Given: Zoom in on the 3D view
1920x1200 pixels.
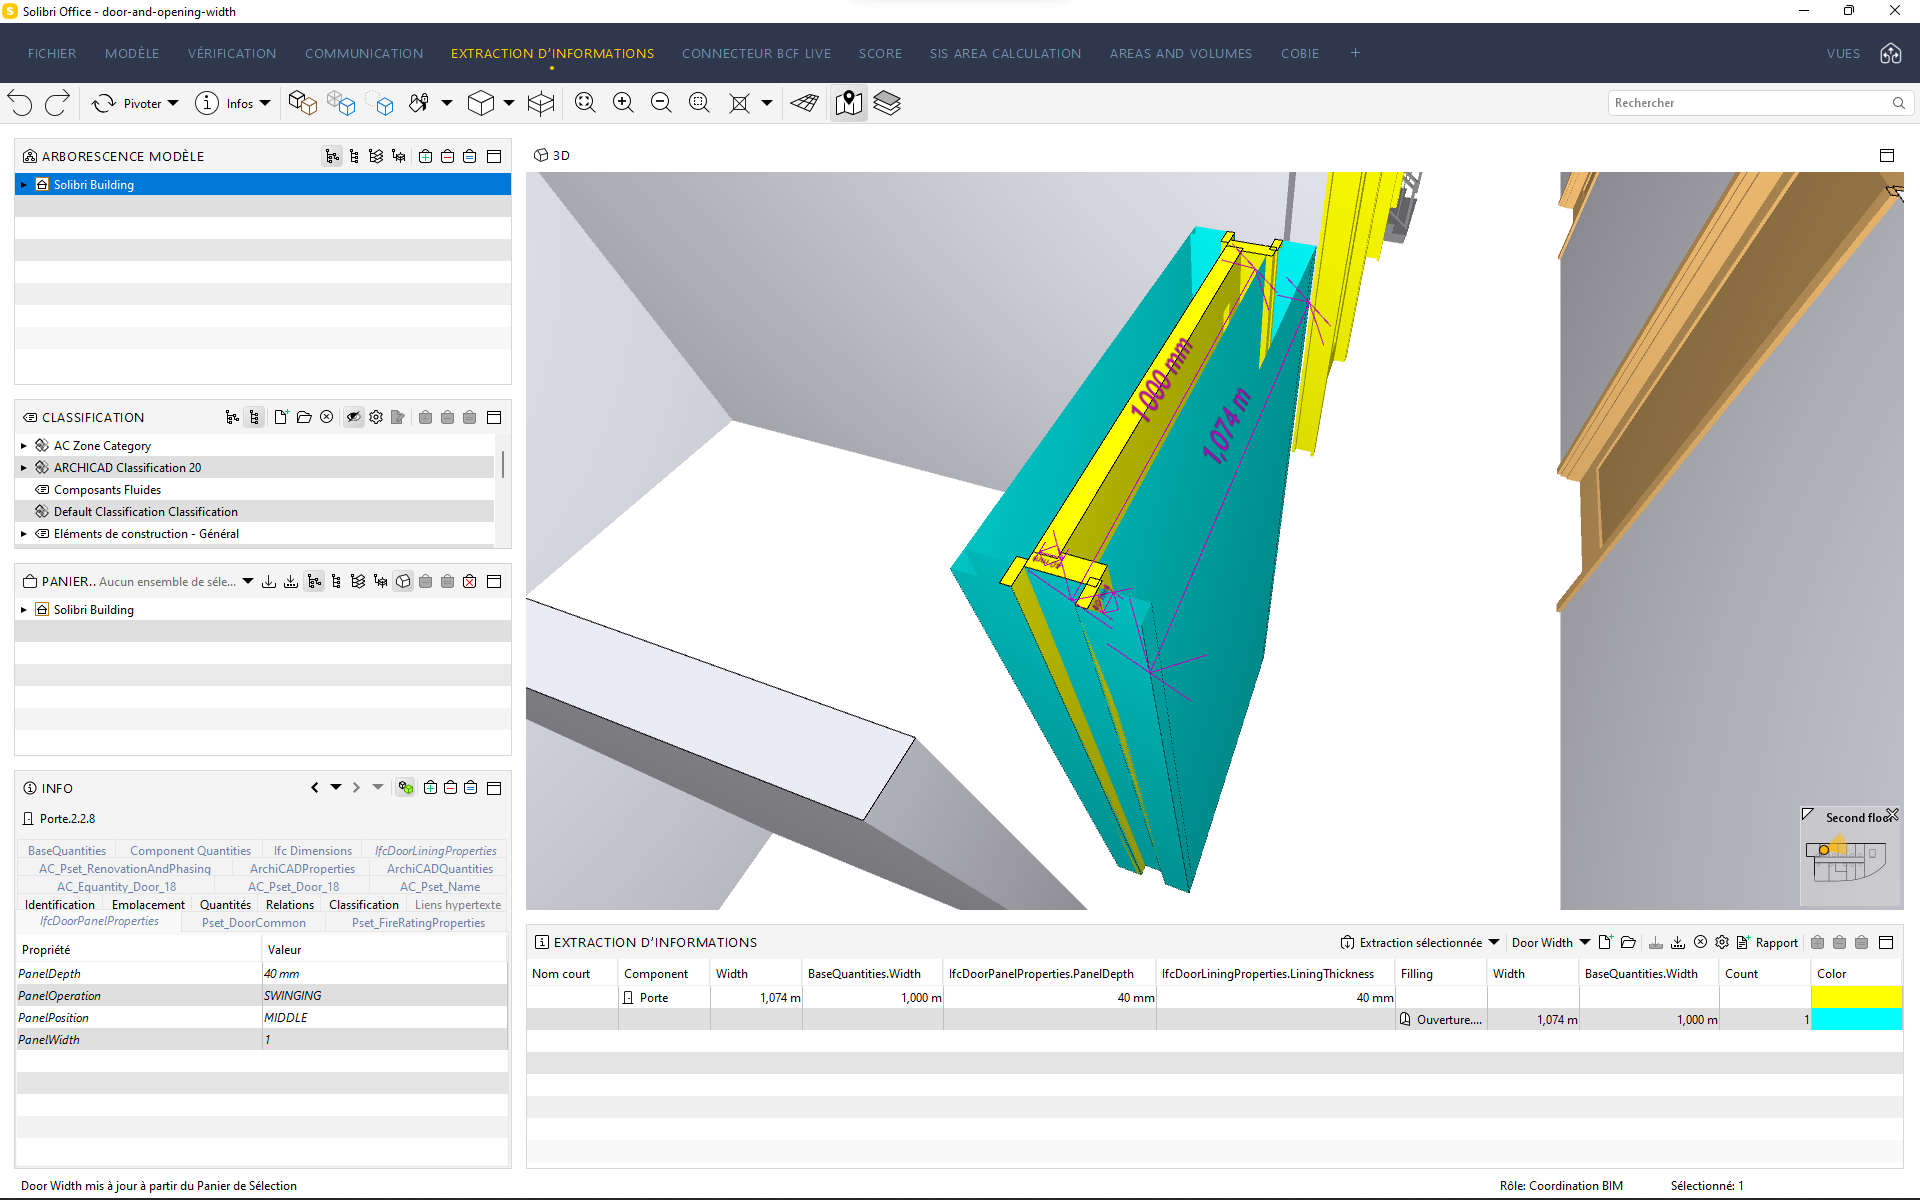Looking at the screenshot, I should pyautogui.click(x=623, y=103).
